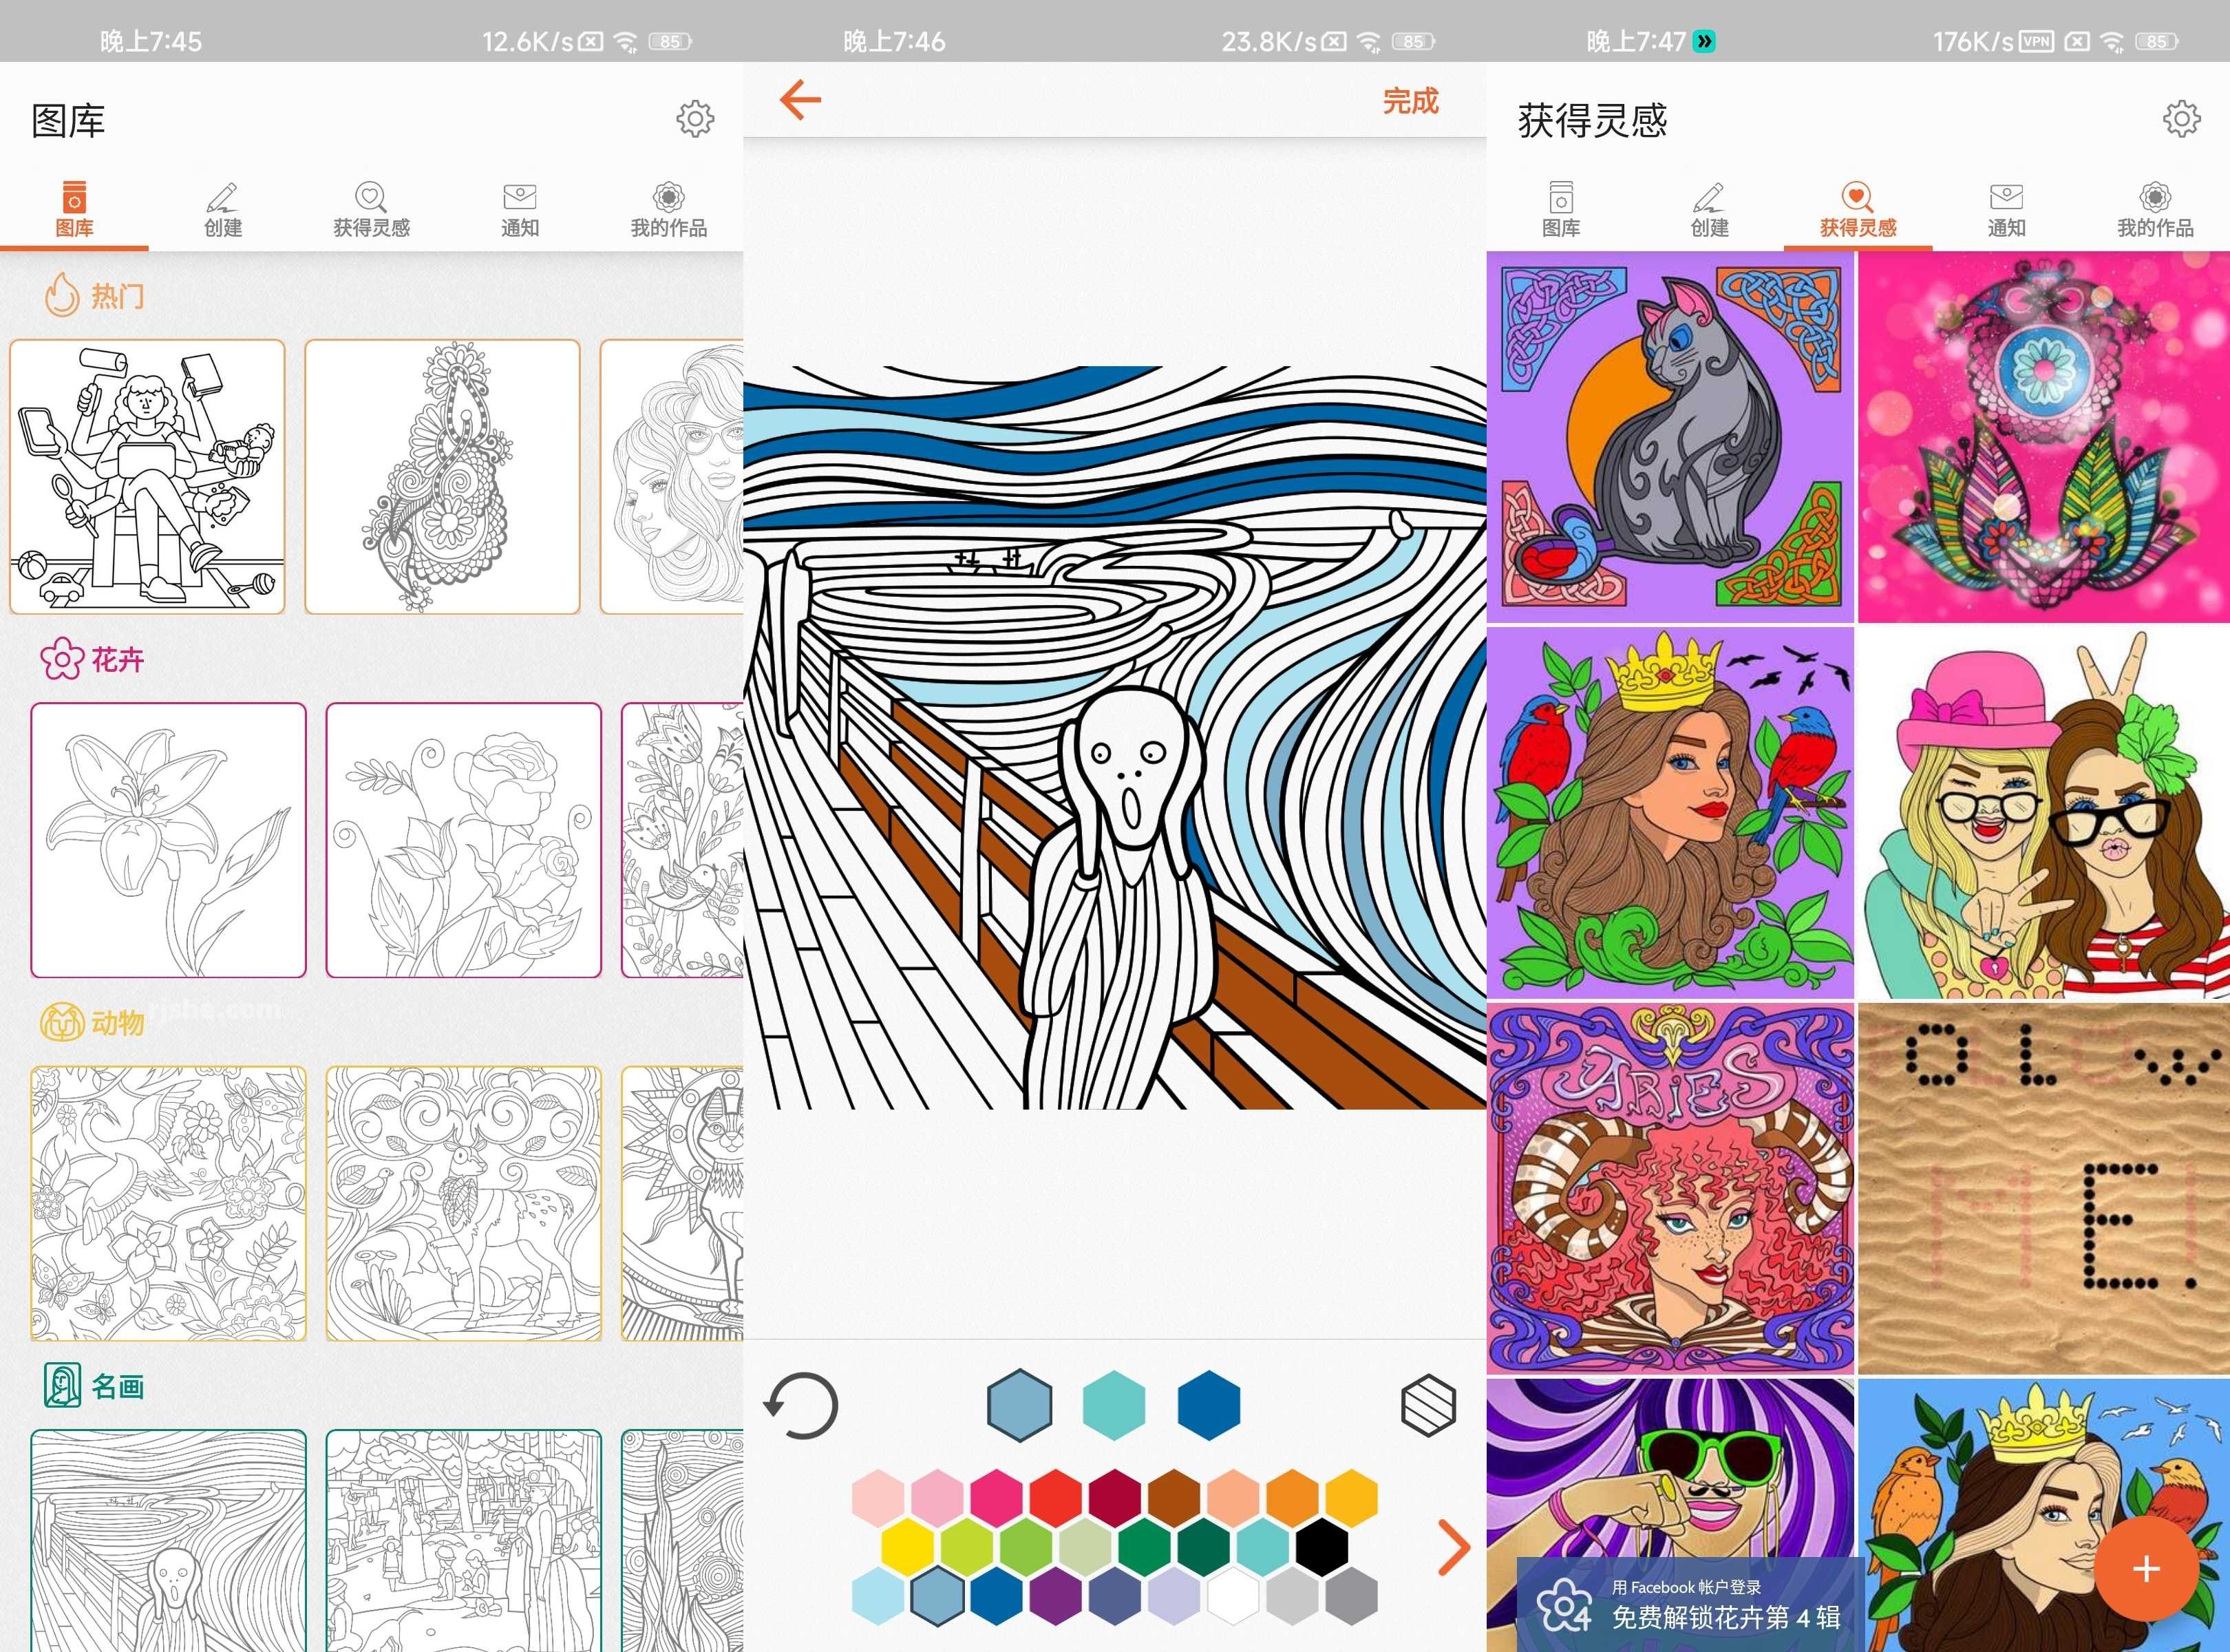The height and width of the screenshot is (1652, 2230).
Task: Open pink lotus mandala artwork
Action: tap(2044, 437)
